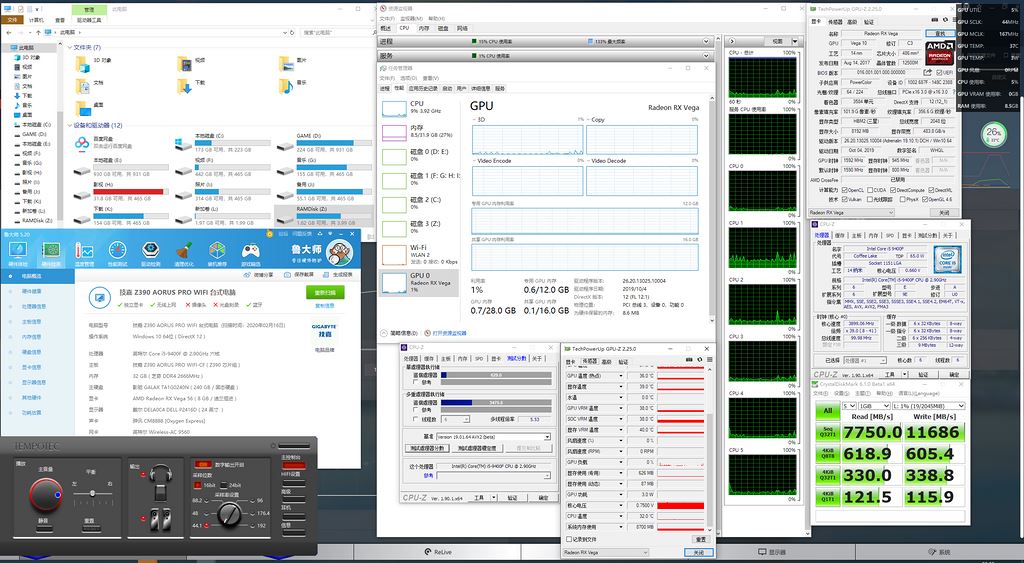The width and height of the screenshot is (1024, 563).
Task: Click the green rescan button in Lu Master
Action: 325,293
